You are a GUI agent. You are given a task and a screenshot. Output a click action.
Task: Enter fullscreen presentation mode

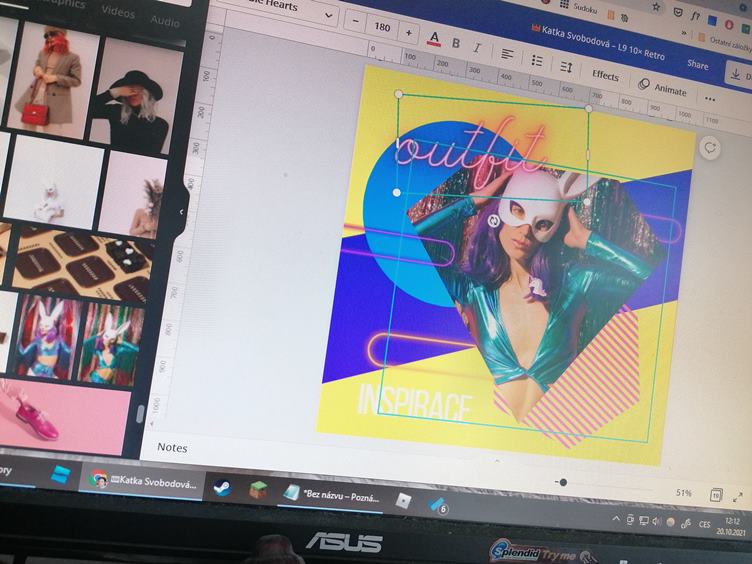pos(739,497)
